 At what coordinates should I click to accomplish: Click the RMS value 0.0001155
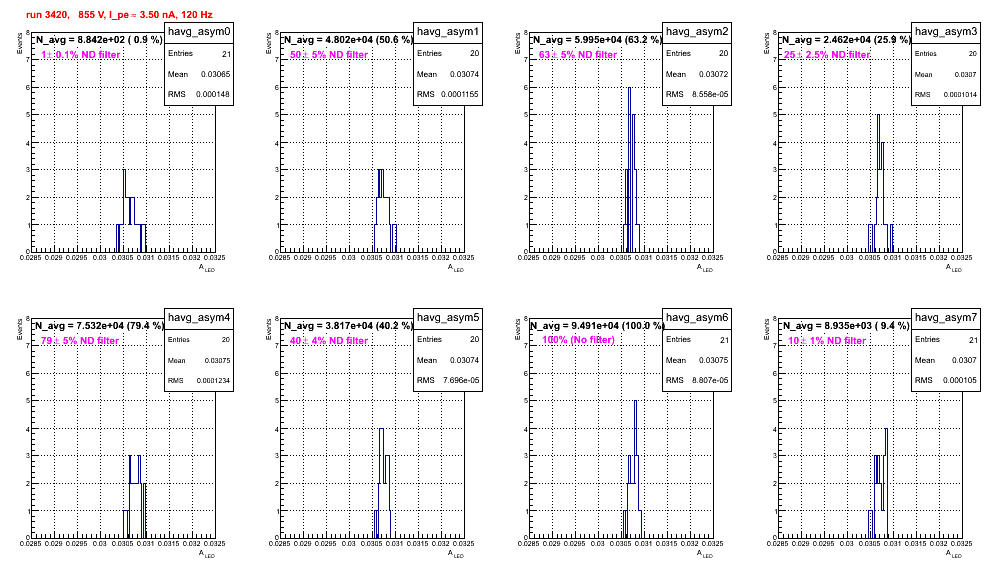460,94
